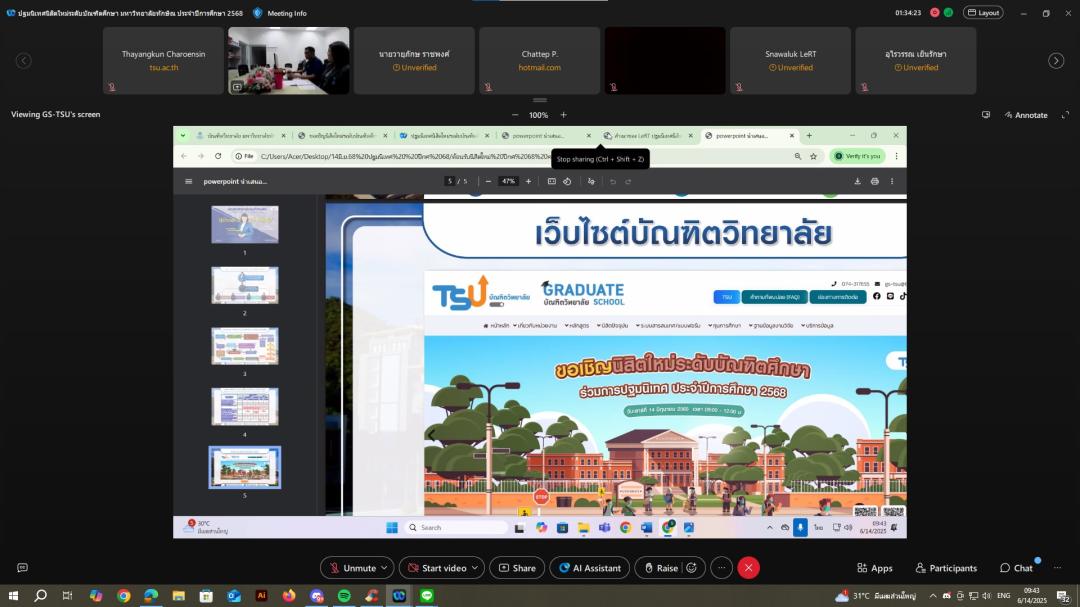
Task: Start your video
Action: coord(435,568)
